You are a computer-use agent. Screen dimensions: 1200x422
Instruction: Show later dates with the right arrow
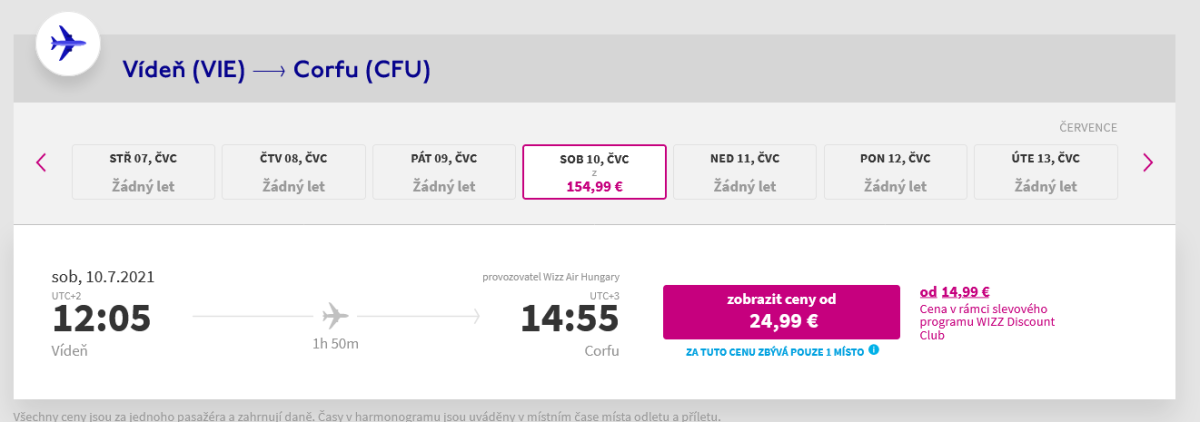tap(1148, 162)
